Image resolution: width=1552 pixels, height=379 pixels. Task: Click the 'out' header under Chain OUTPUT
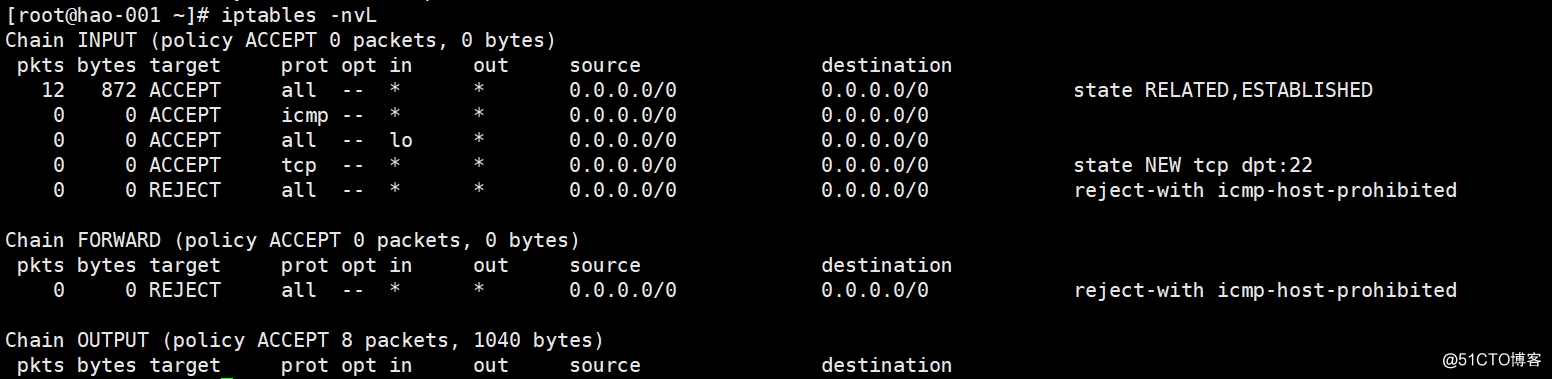(491, 365)
